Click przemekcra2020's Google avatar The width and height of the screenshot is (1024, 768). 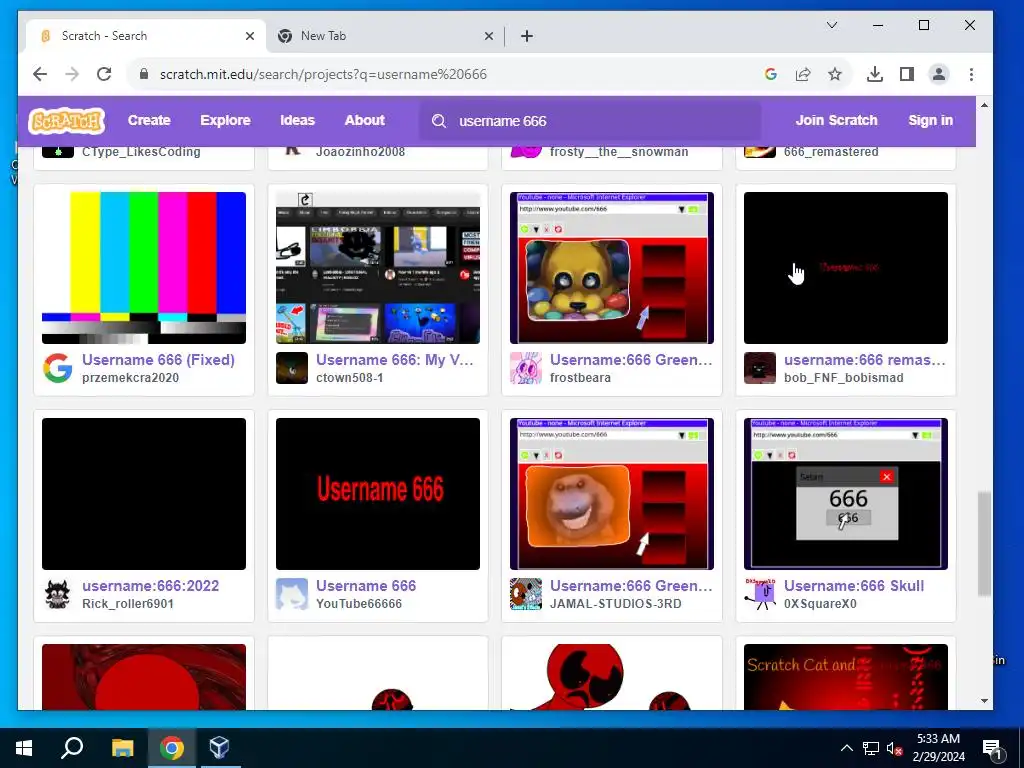(57, 368)
